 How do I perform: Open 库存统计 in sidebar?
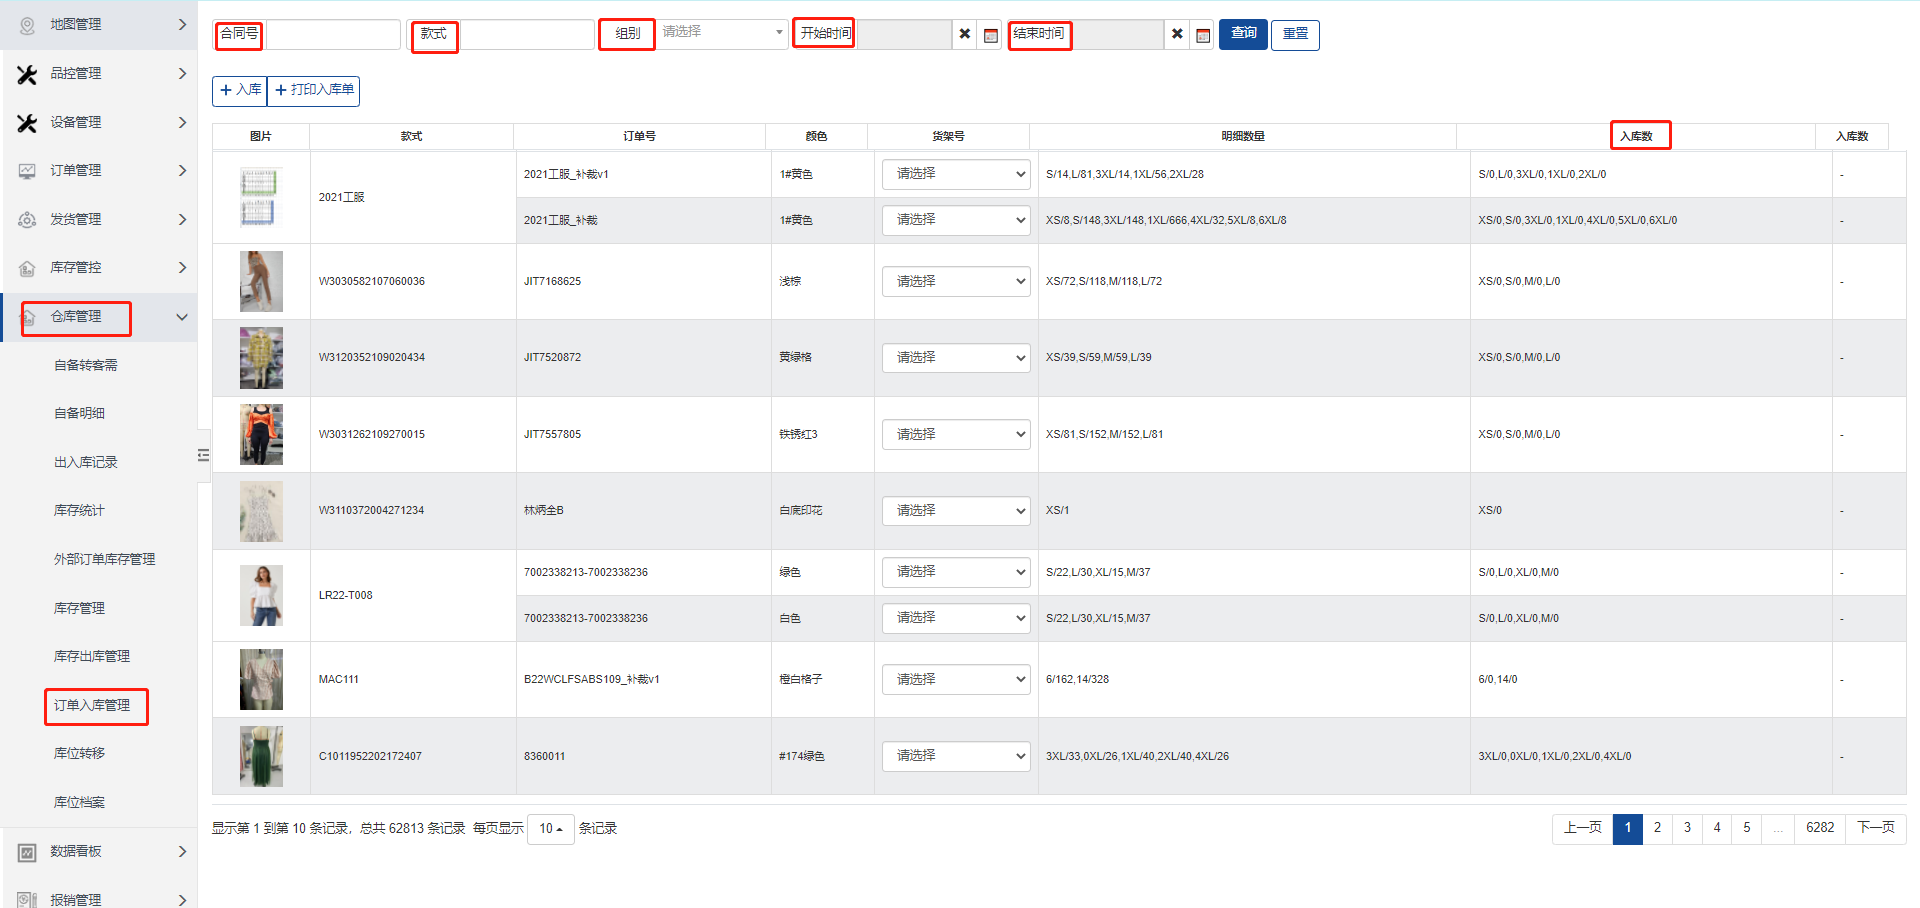[79, 511]
